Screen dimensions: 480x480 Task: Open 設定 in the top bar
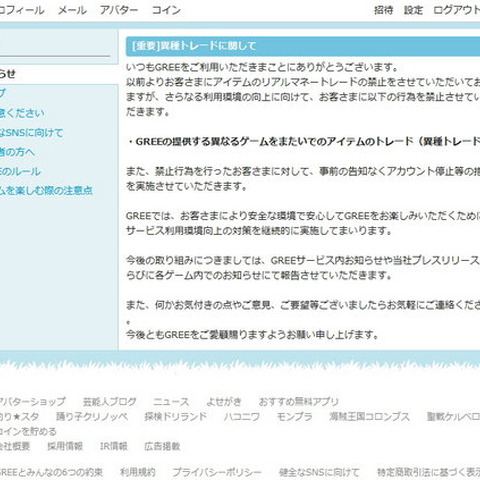[x=413, y=10]
